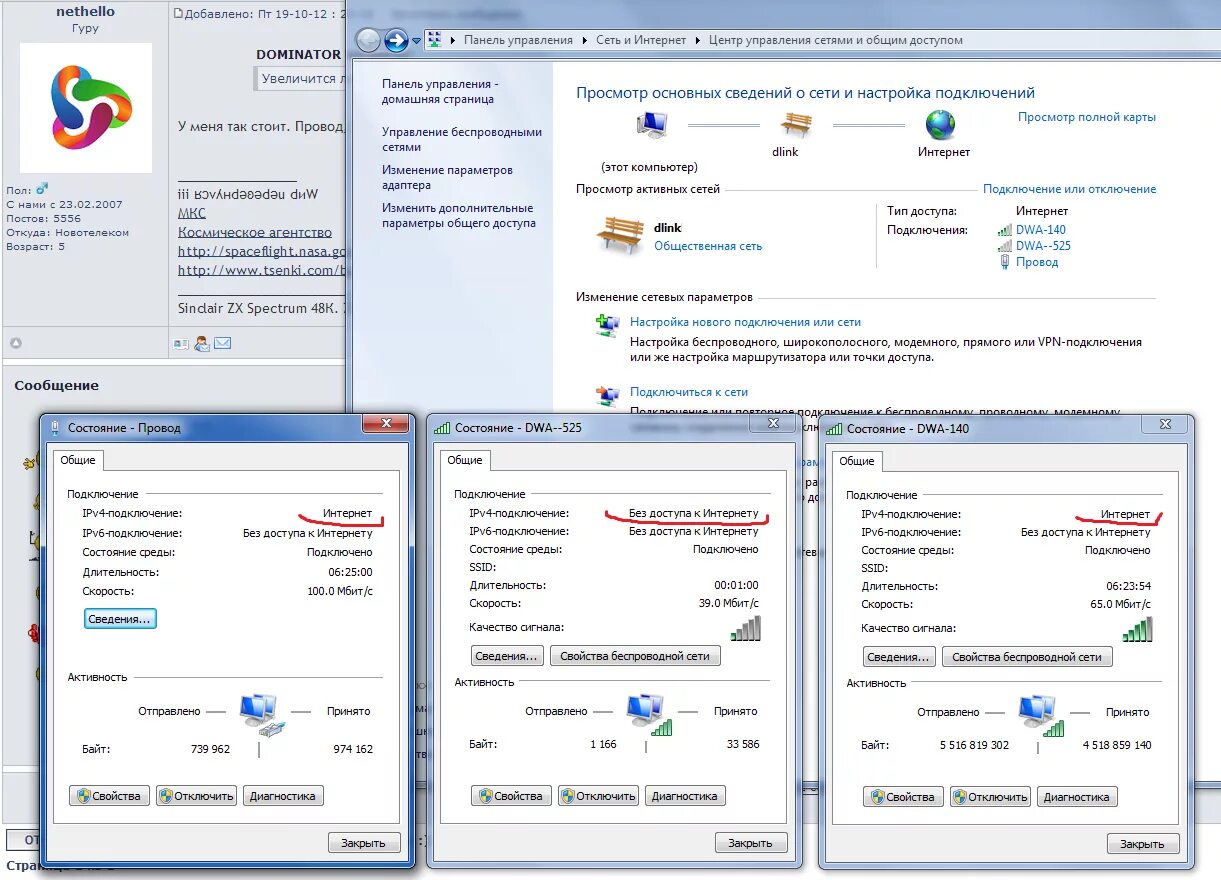Click 'Просмотр полной карты' link
The width and height of the screenshot is (1221, 880).
1086,117
